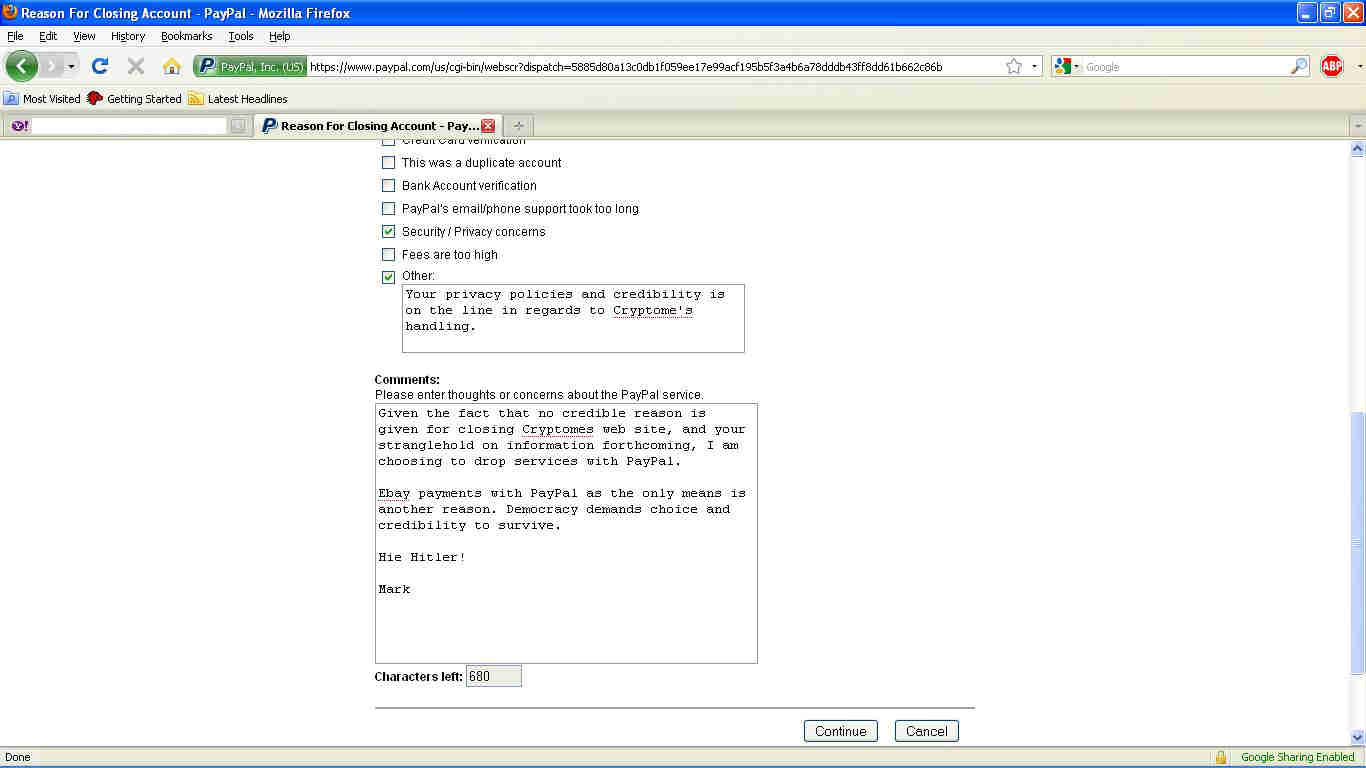Reload the page with the refresh icon
Viewport: 1366px width, 768px height.
pos(100,66)
